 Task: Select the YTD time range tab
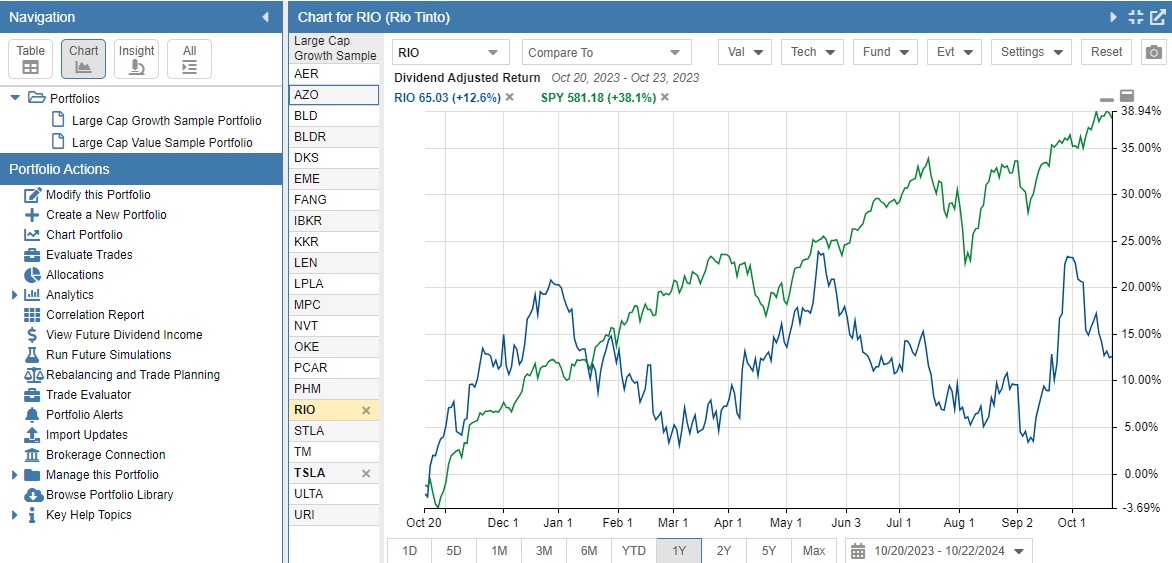(633, 551)
